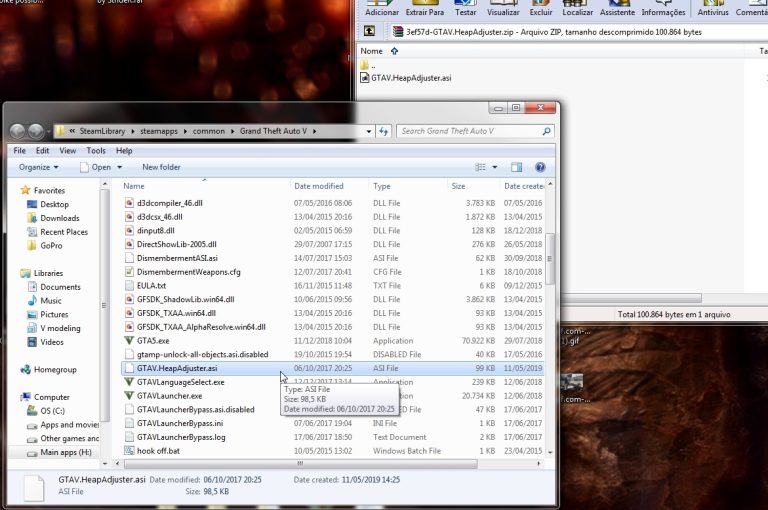768x510 pixels.
Task: Click the Open toolbar button
Action: (x=101, y=168)
